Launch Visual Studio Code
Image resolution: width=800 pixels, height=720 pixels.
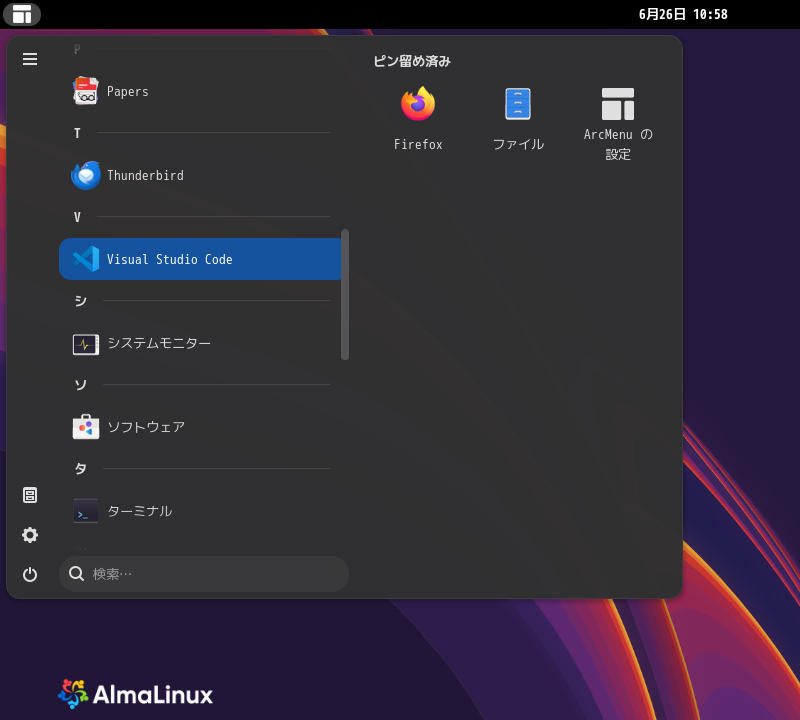[x=200, y=259]
